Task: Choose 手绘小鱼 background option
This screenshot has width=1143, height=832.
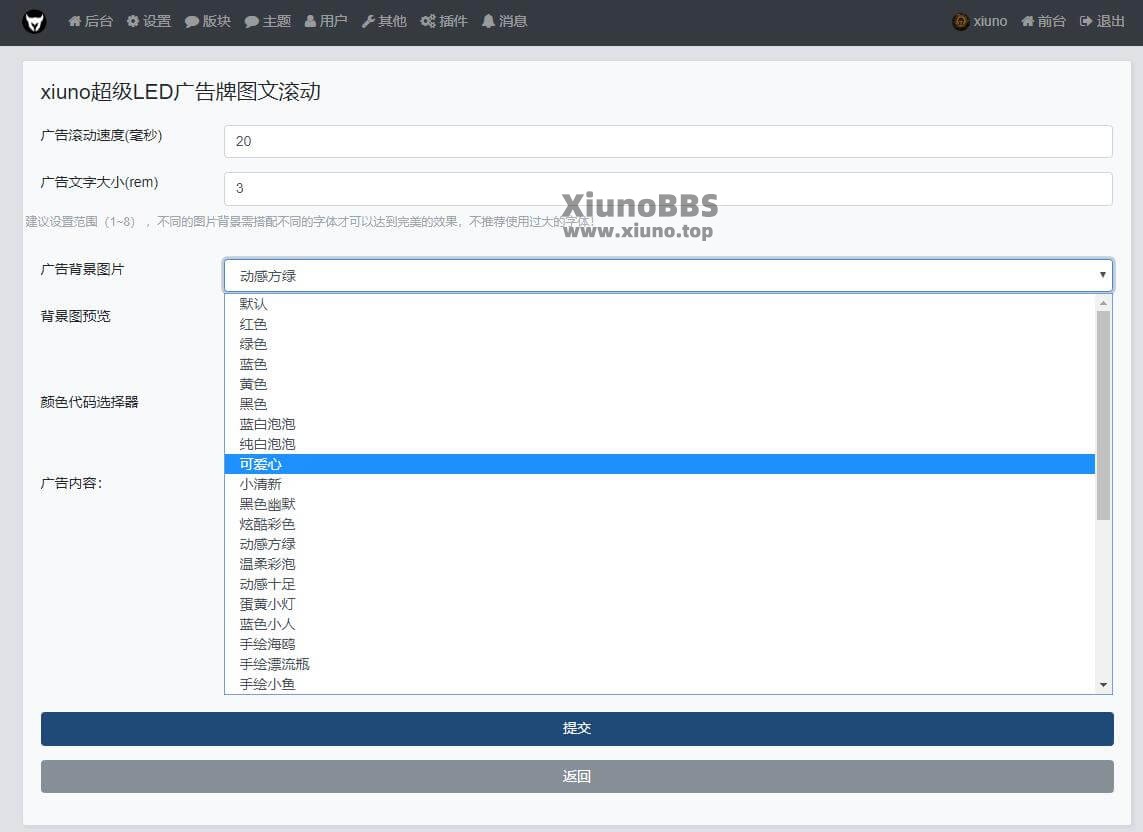Action: [660, 684]
